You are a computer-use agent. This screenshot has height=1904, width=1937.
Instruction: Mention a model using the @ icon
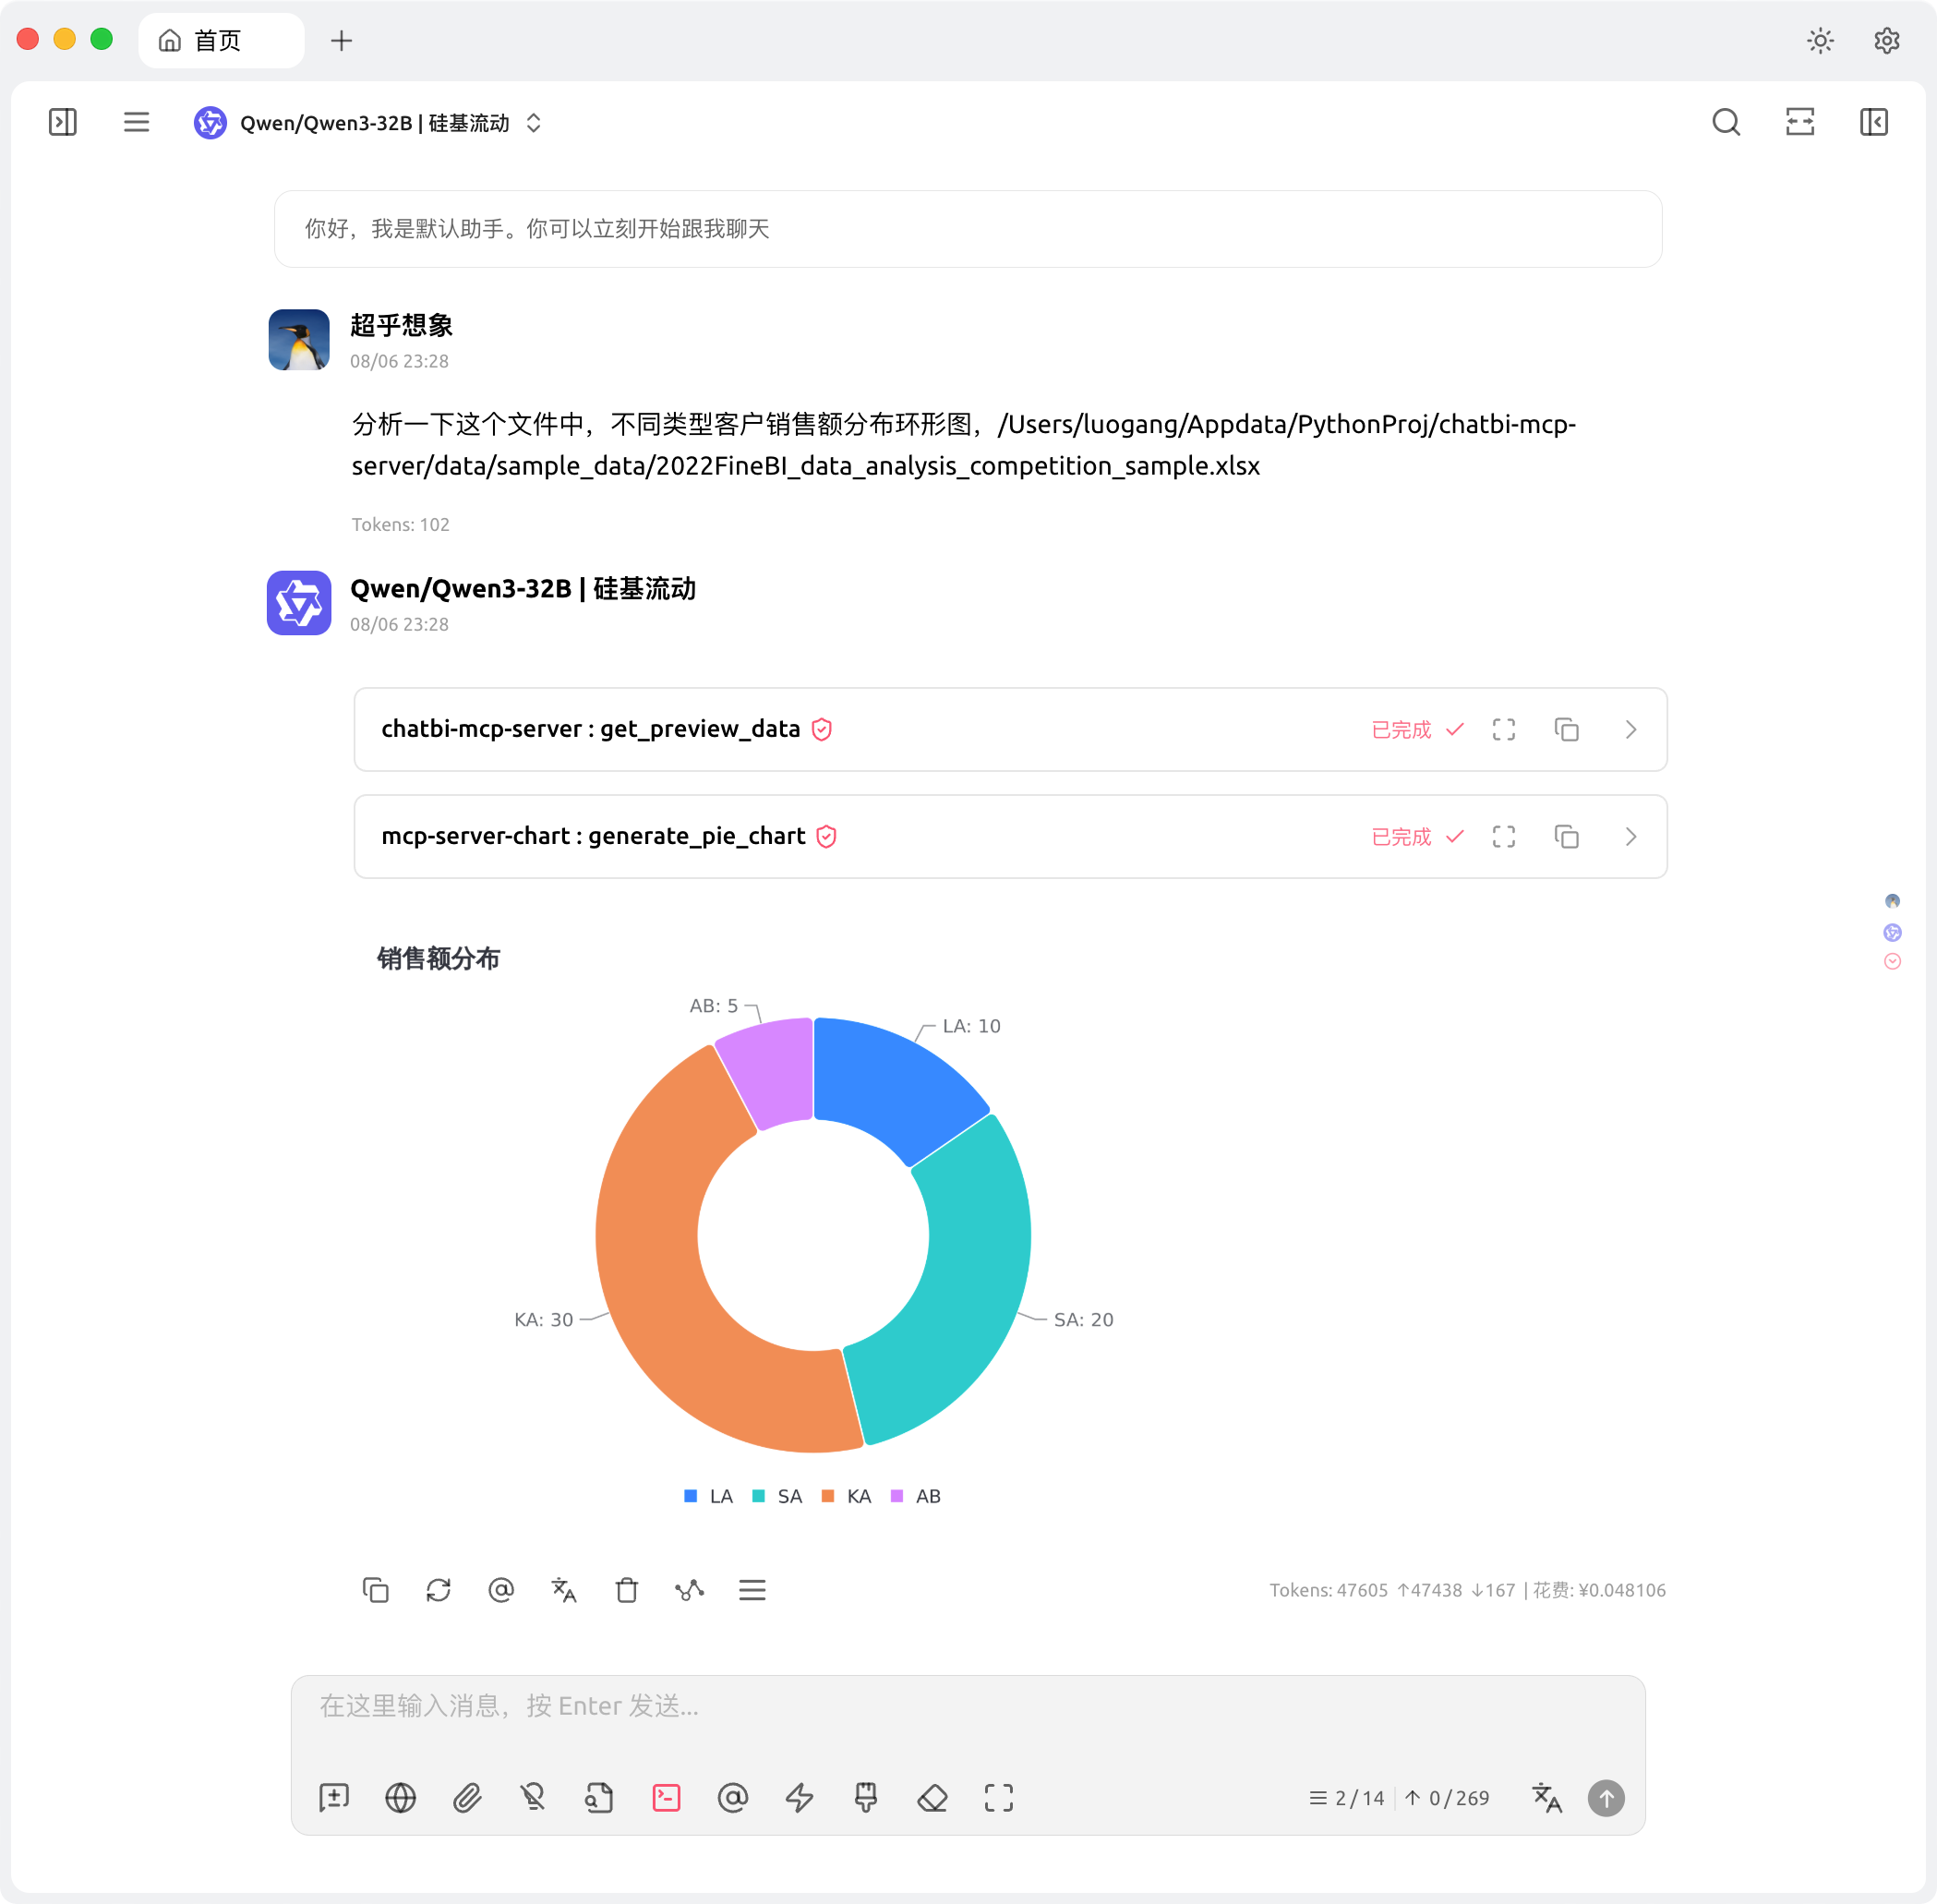[x=733, y=1798]
